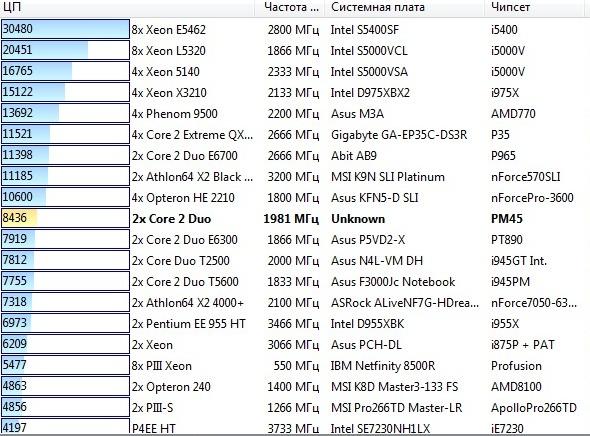
Task: Select the 30480 score bar
Action: click(65, 29)
